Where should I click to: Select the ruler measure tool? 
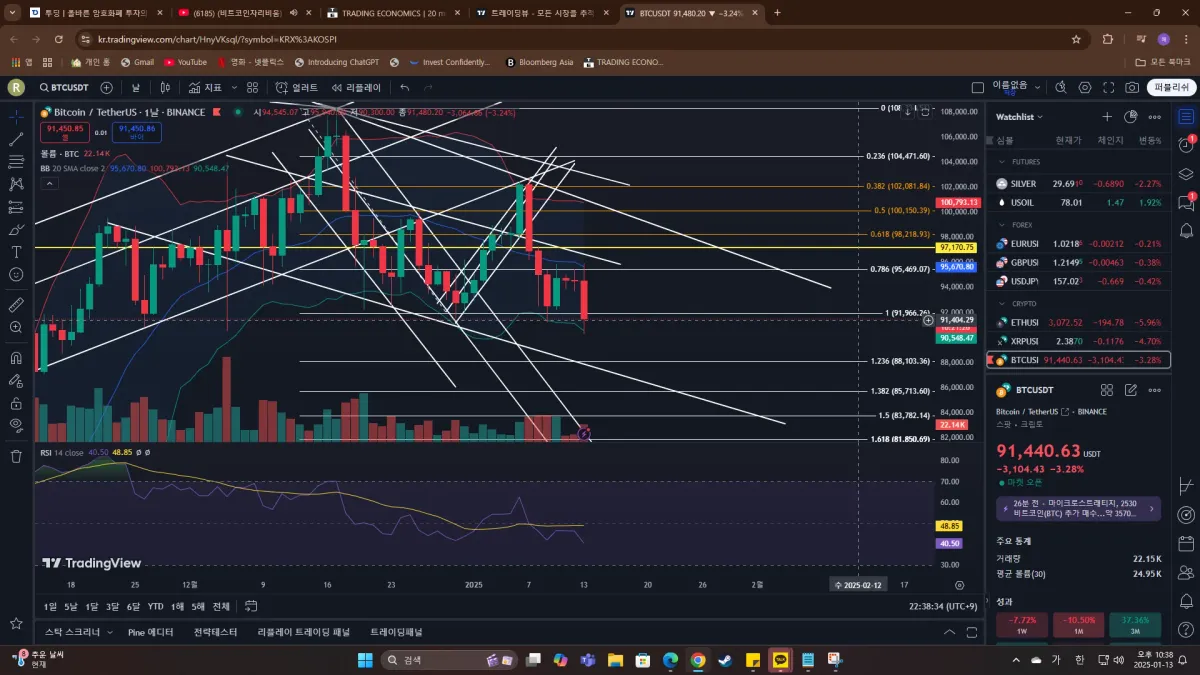(16, 304)
